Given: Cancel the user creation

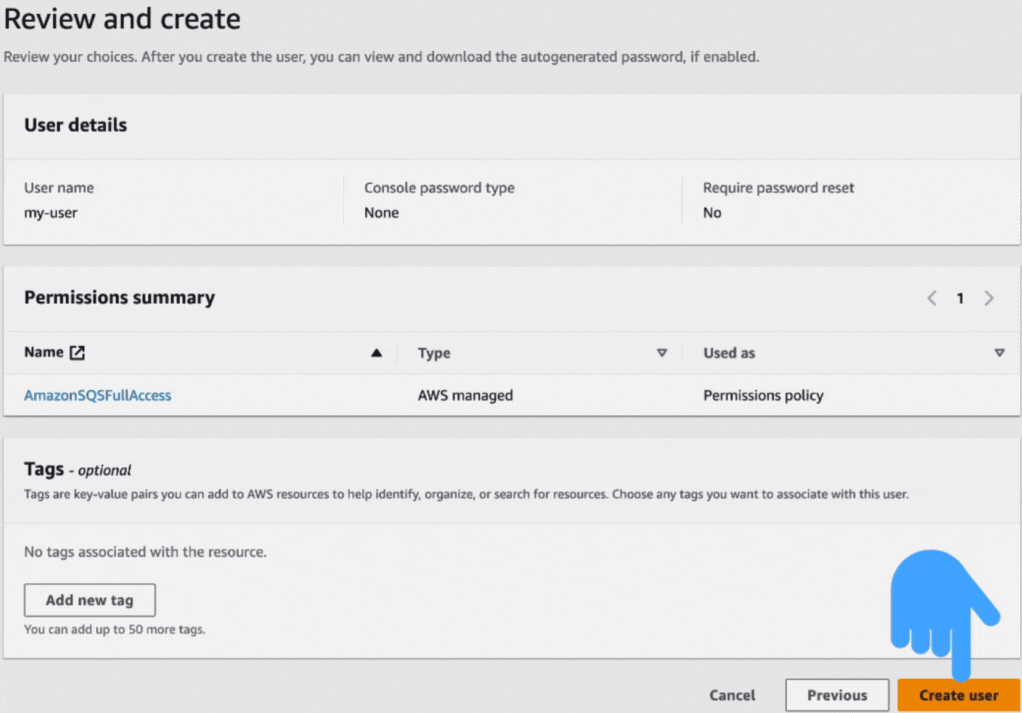Looking at the screenshot, I should pyautogui.click(x=732, y=695).
